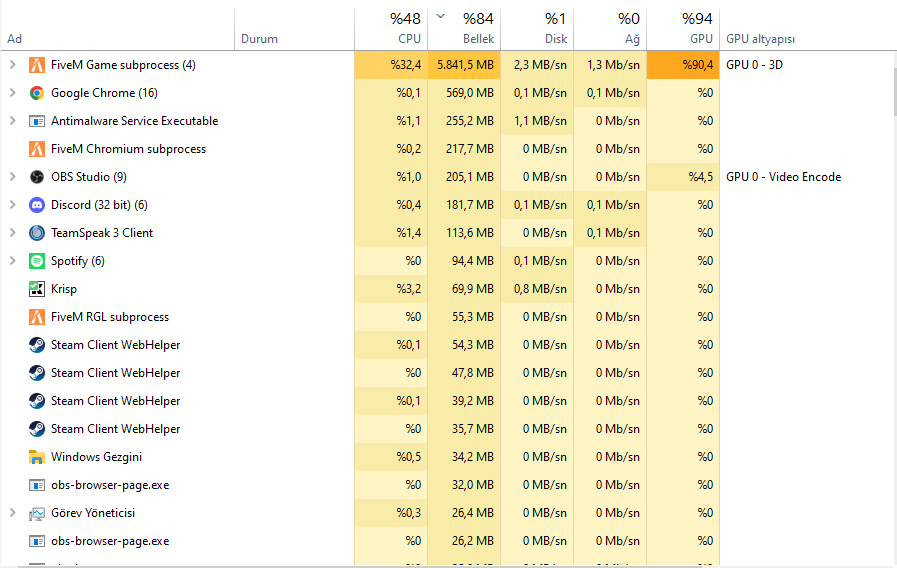Click the Krisp app icon
The width and height of the screenshot is (897, 568).
37,289
